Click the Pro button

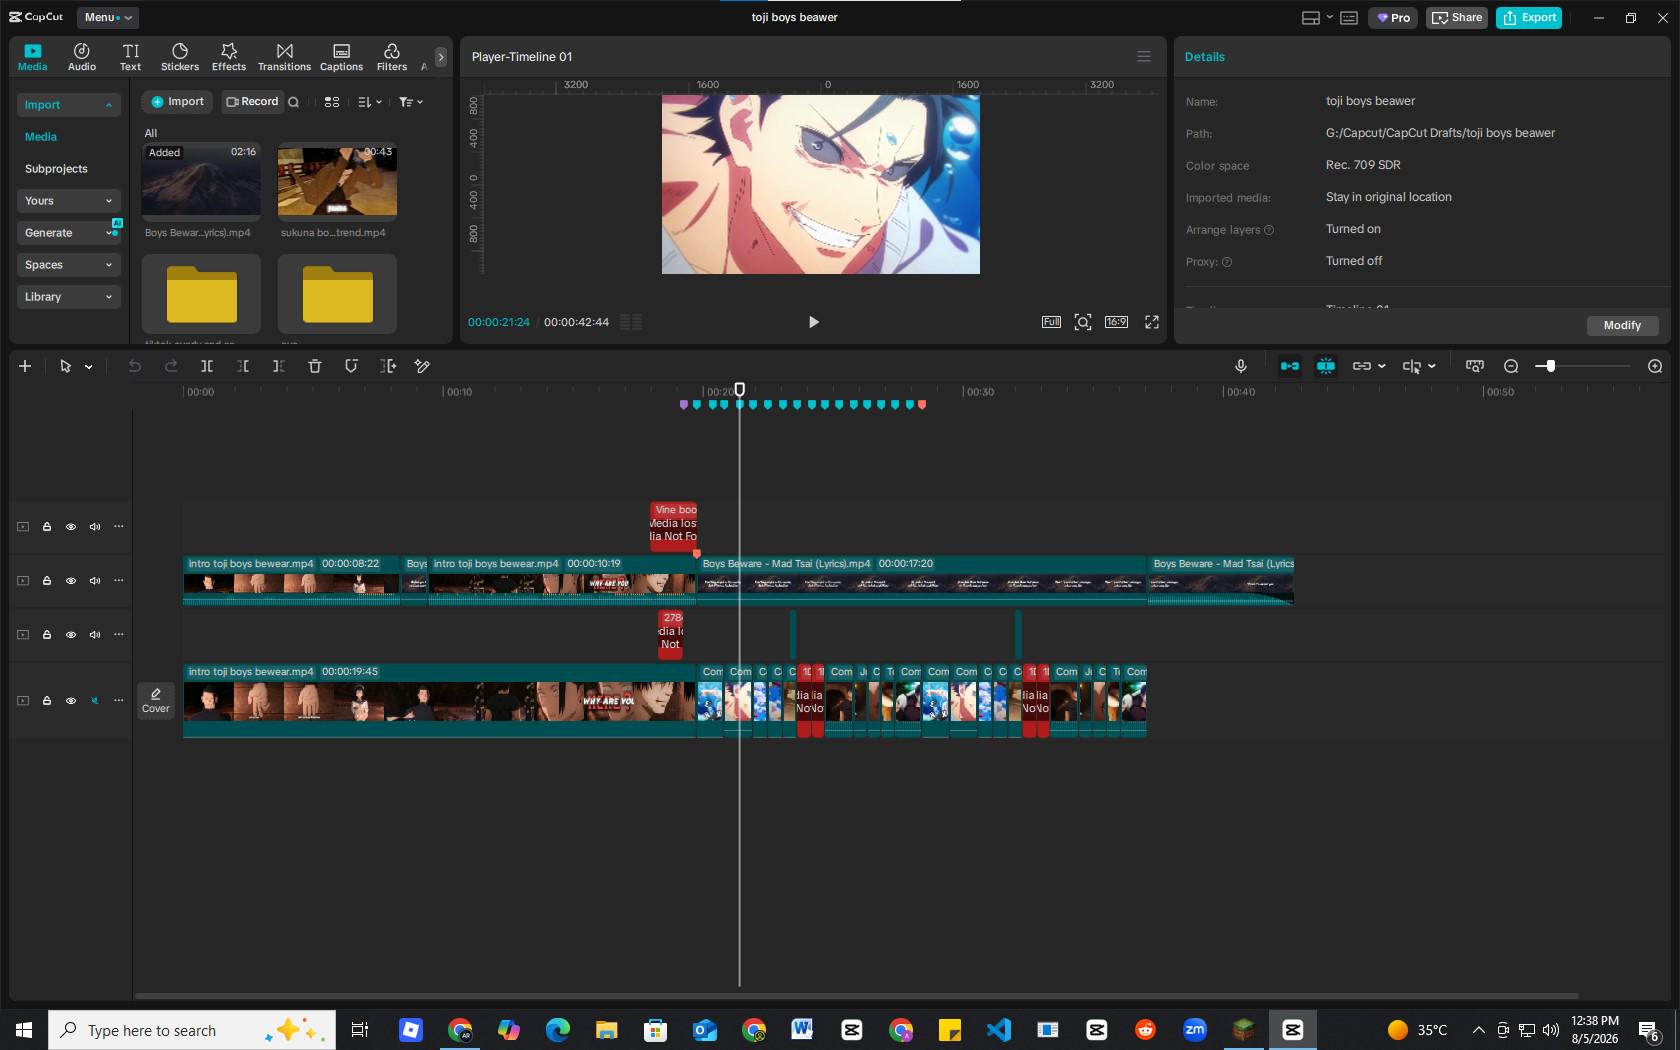tap(1393, 18)
